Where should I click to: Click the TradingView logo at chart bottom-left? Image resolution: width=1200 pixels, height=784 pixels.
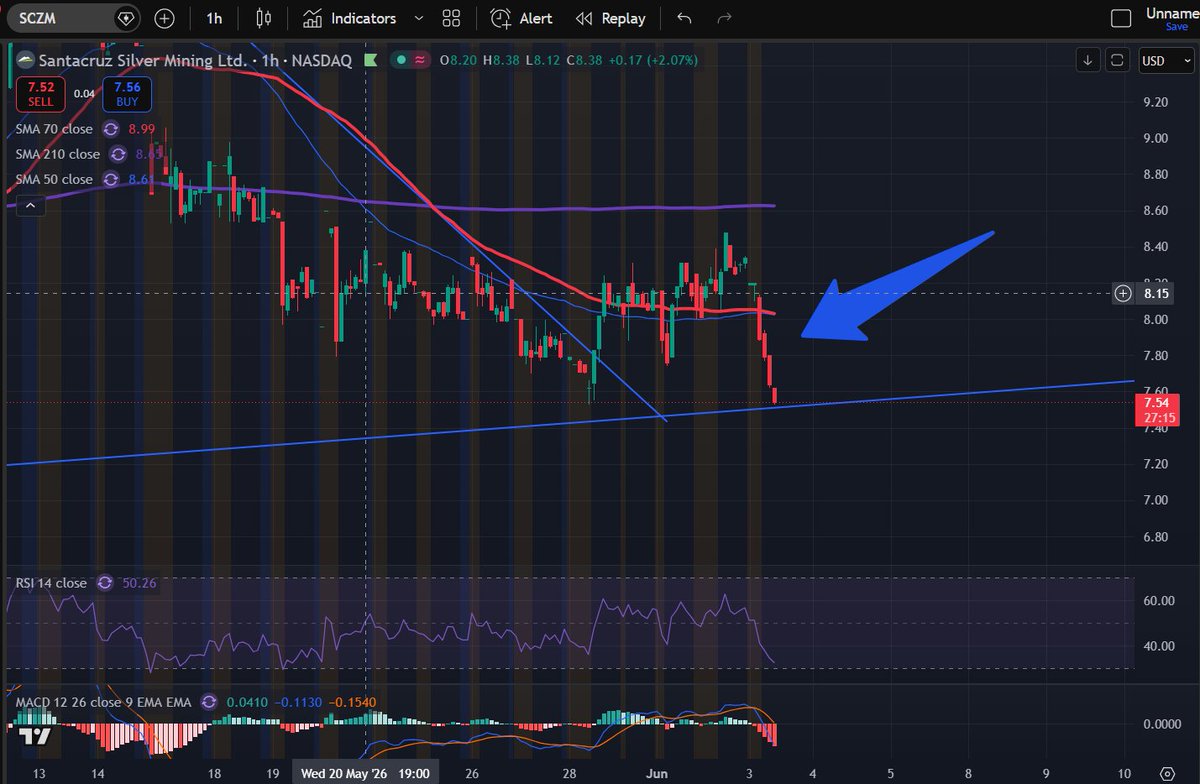[x=35, y=735]
